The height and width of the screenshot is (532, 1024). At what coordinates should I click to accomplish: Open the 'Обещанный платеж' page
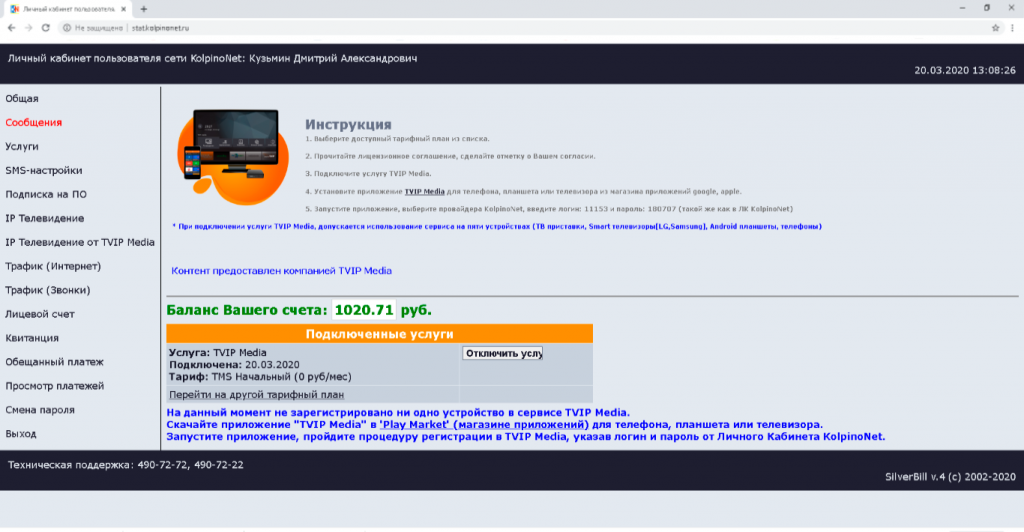click(54, 362)
